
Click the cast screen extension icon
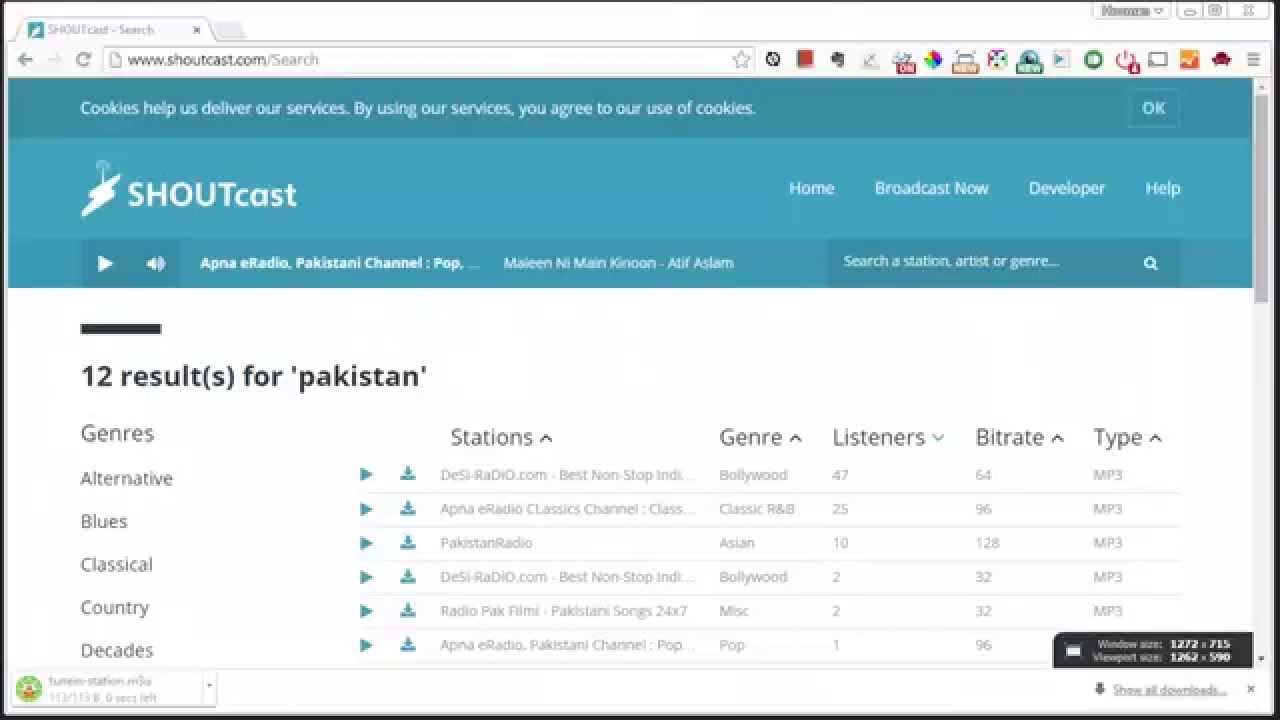[x=1157, y=60]
